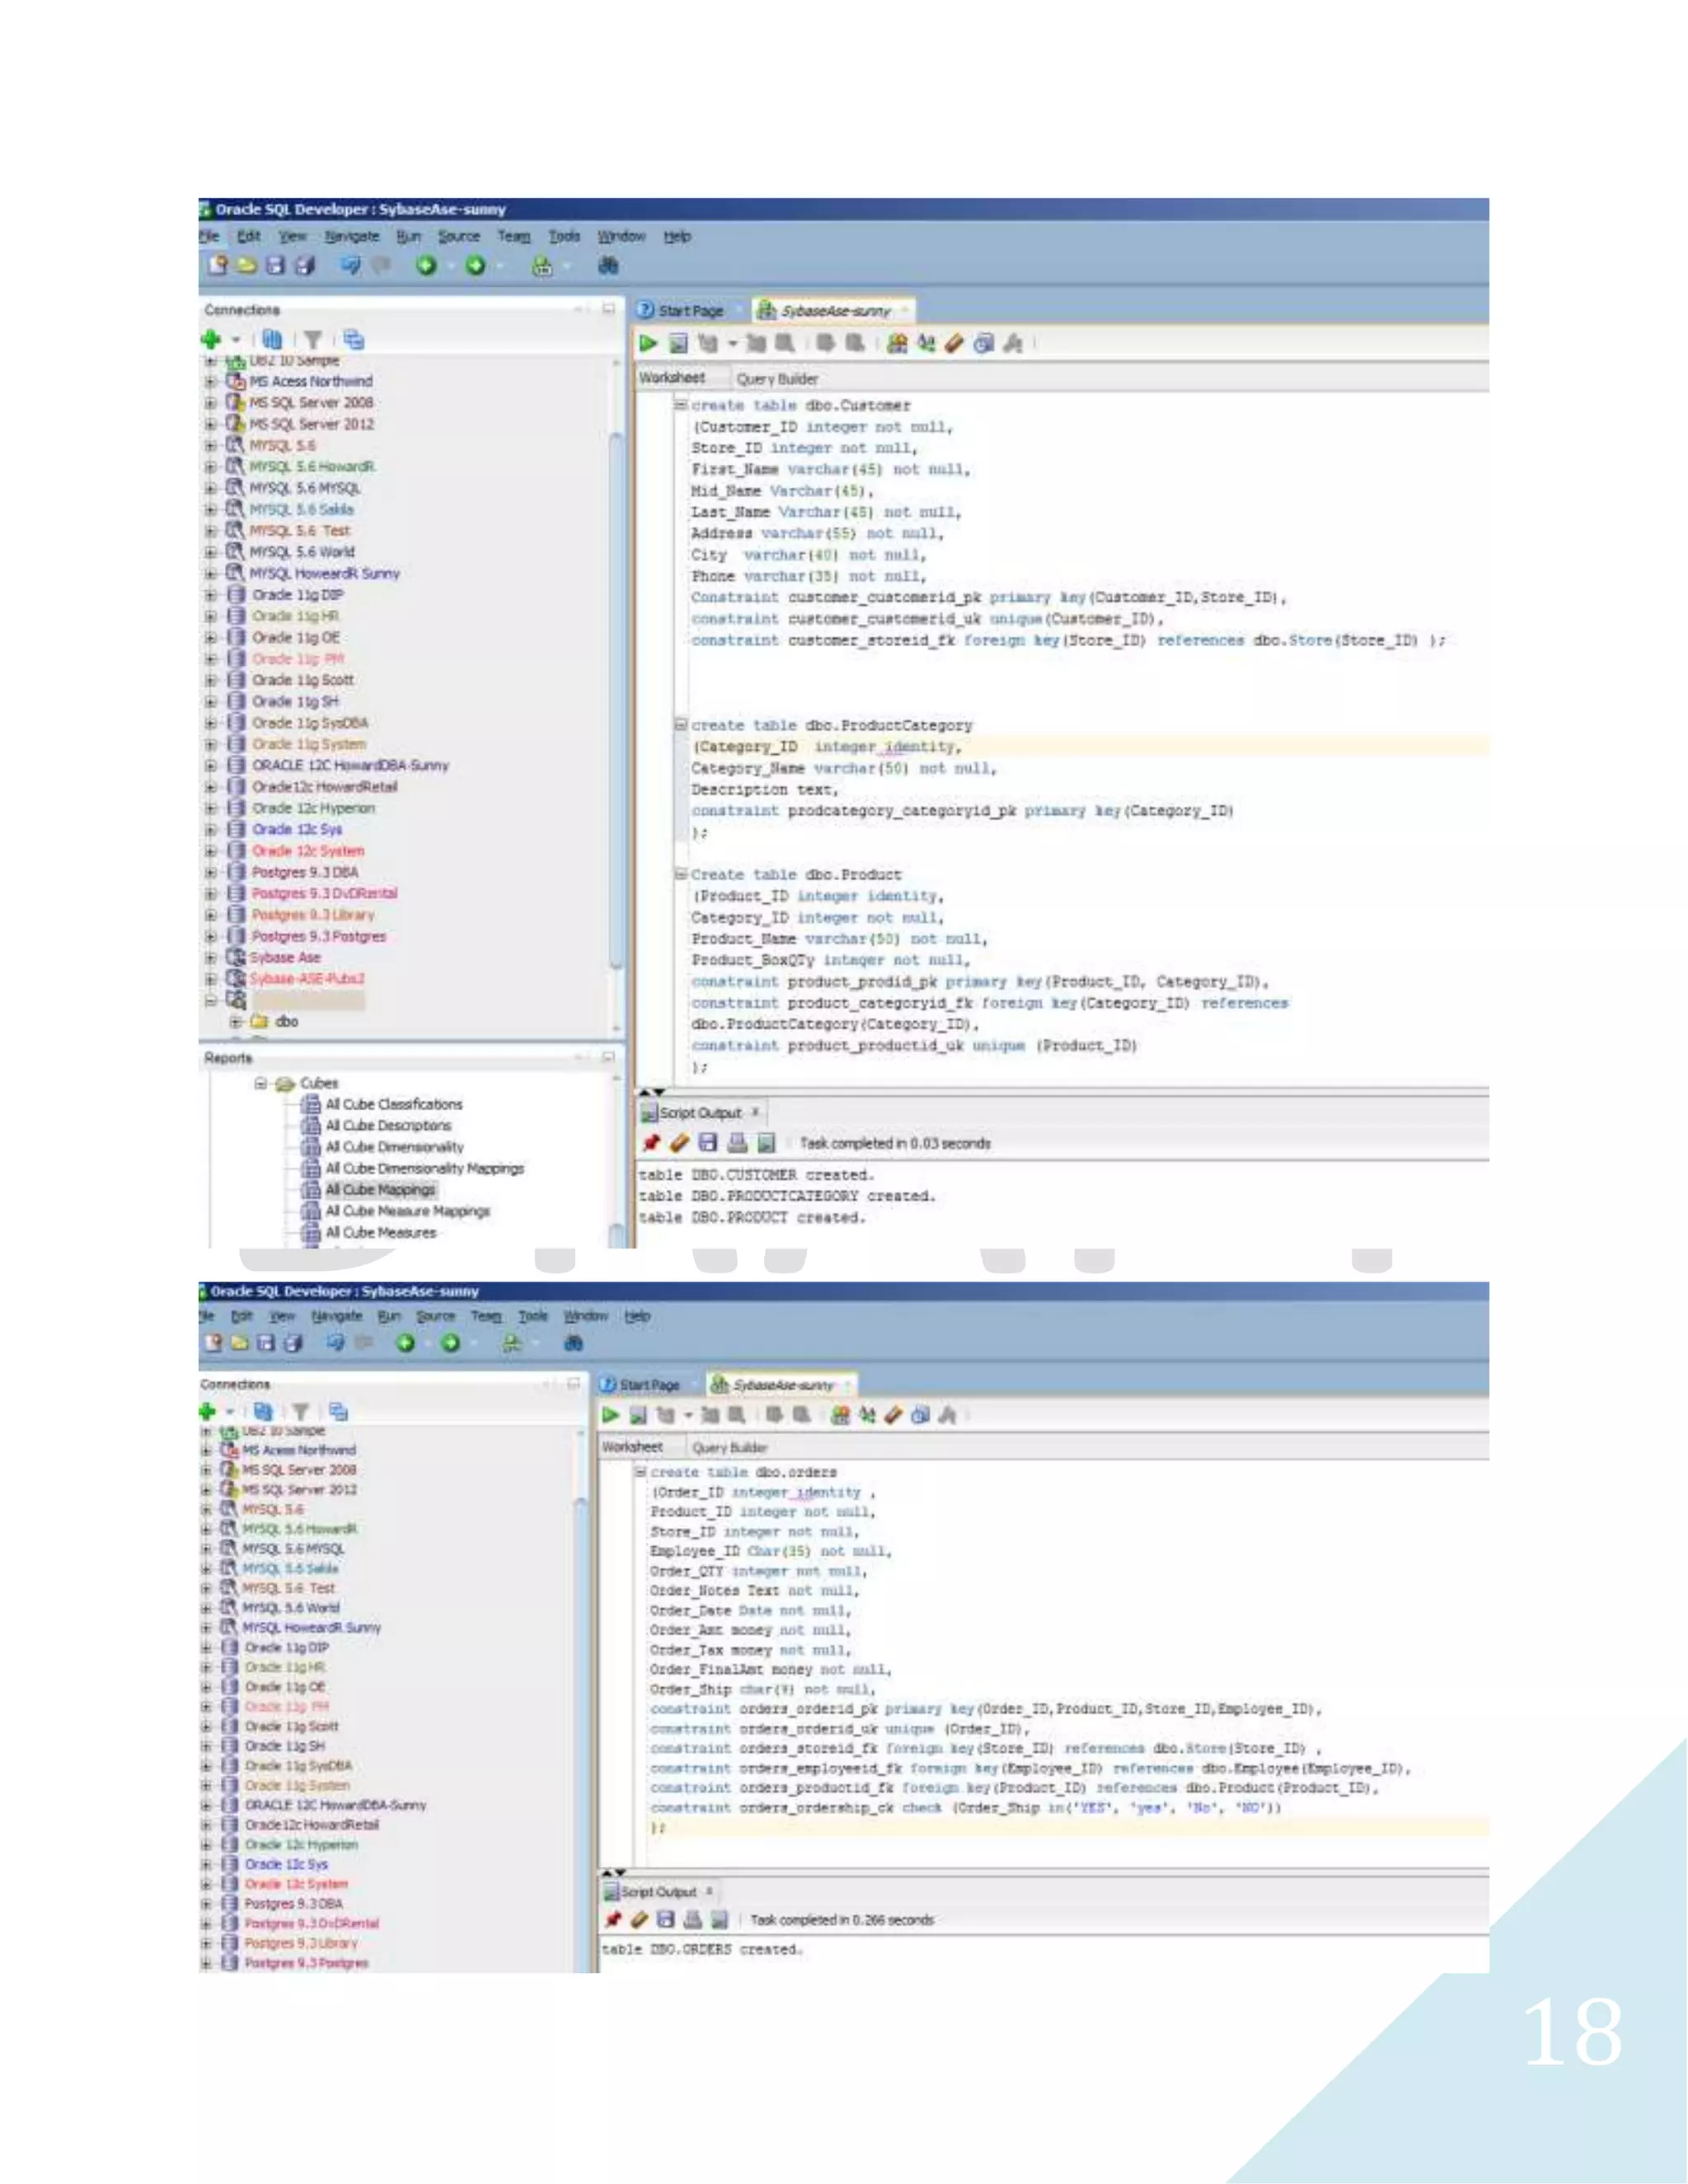Run Statement in the upper window's worksheet toolbar

pyautogui.click(x=648, y=343)
